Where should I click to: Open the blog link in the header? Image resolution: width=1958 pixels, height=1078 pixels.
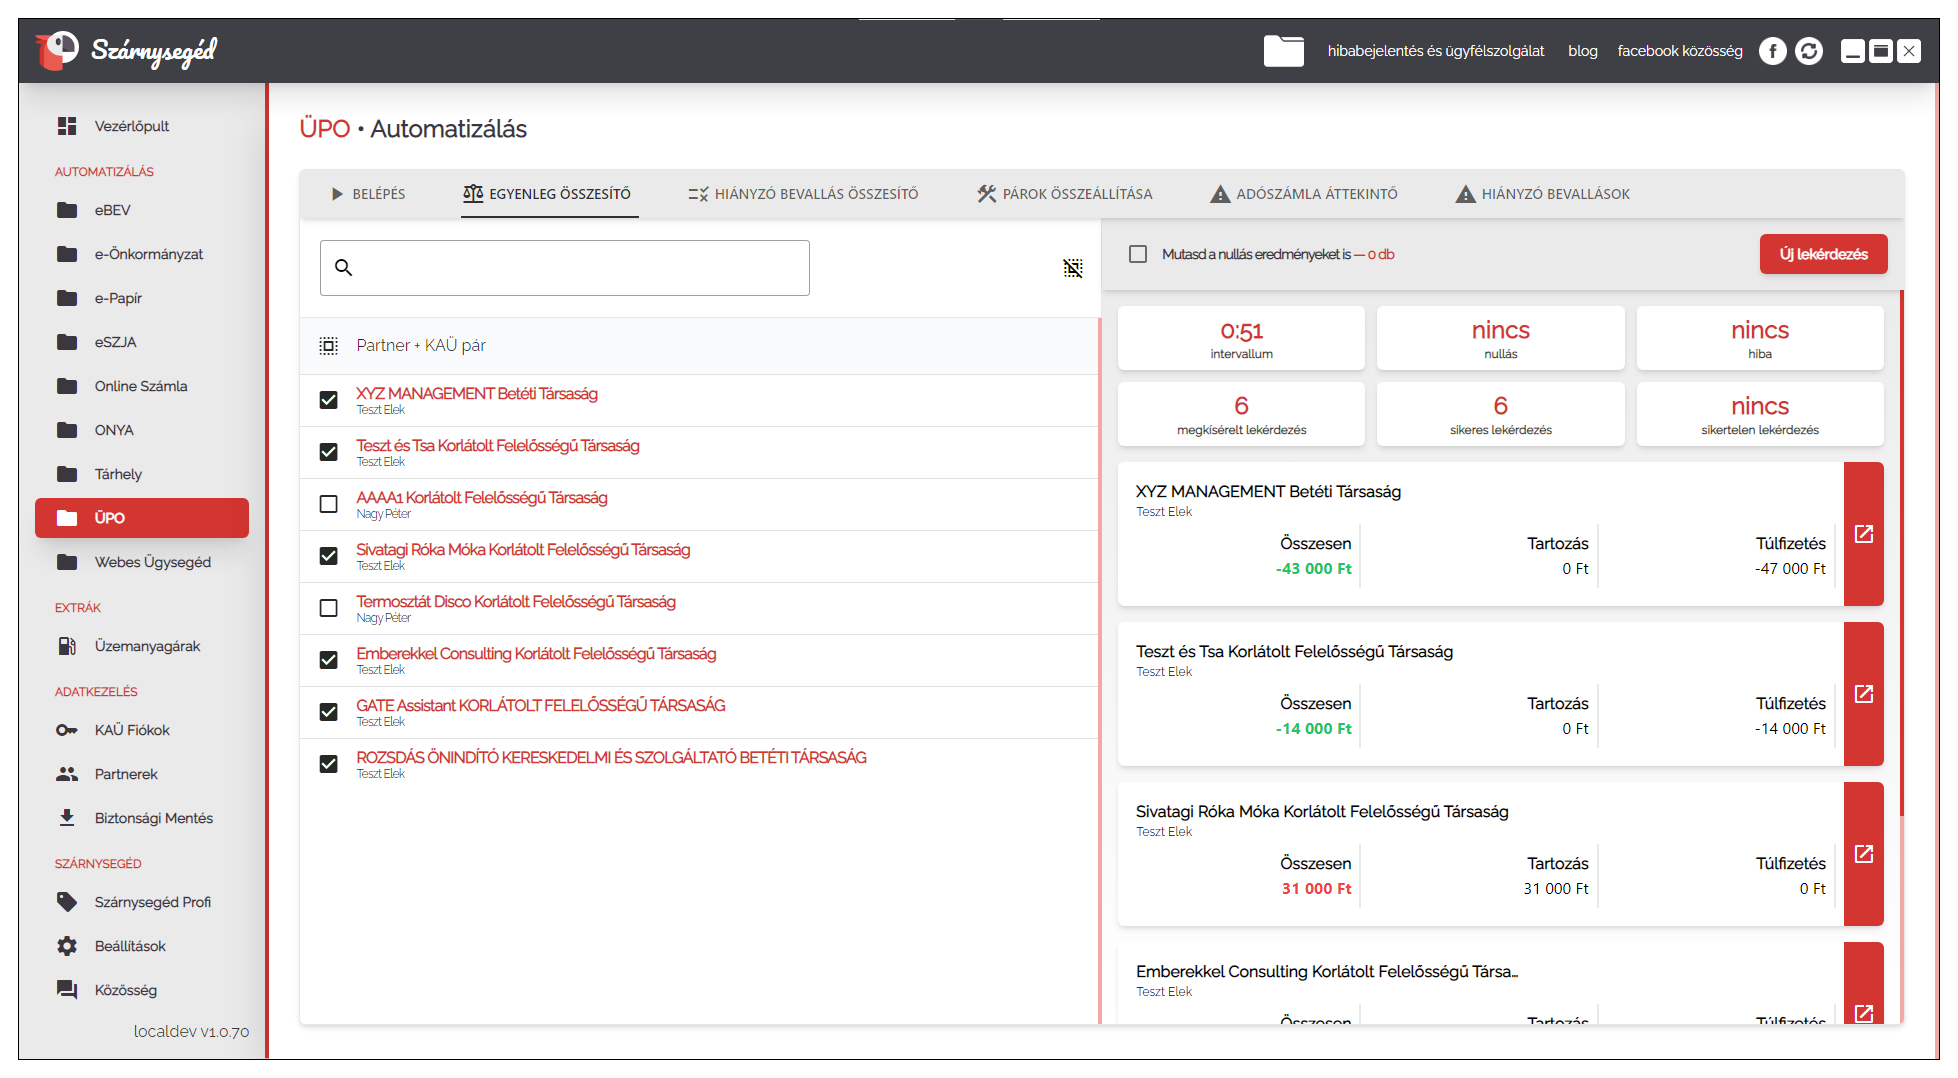[x=1582, y=51]
